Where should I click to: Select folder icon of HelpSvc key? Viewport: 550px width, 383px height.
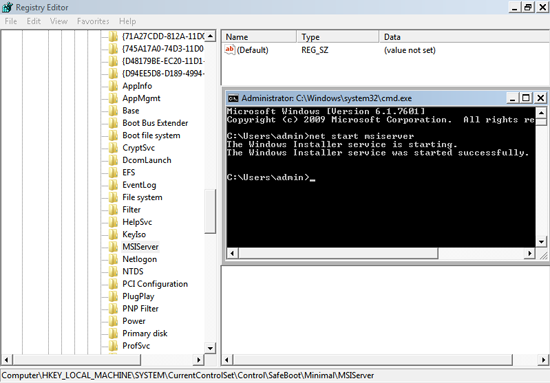click(113, 222)
